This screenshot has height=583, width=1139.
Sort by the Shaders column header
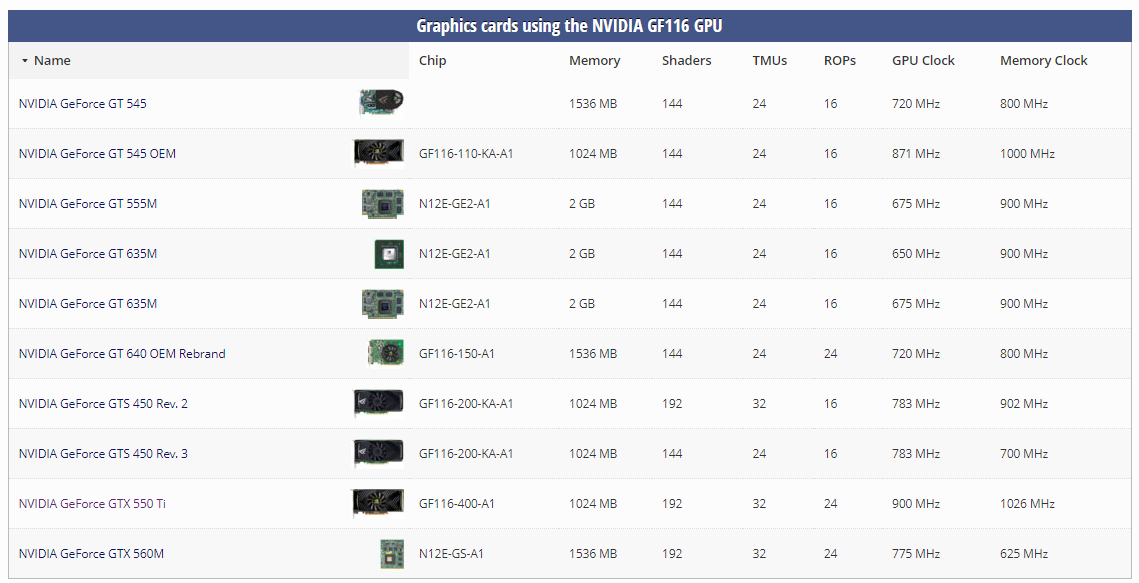(x=686, y=61)
